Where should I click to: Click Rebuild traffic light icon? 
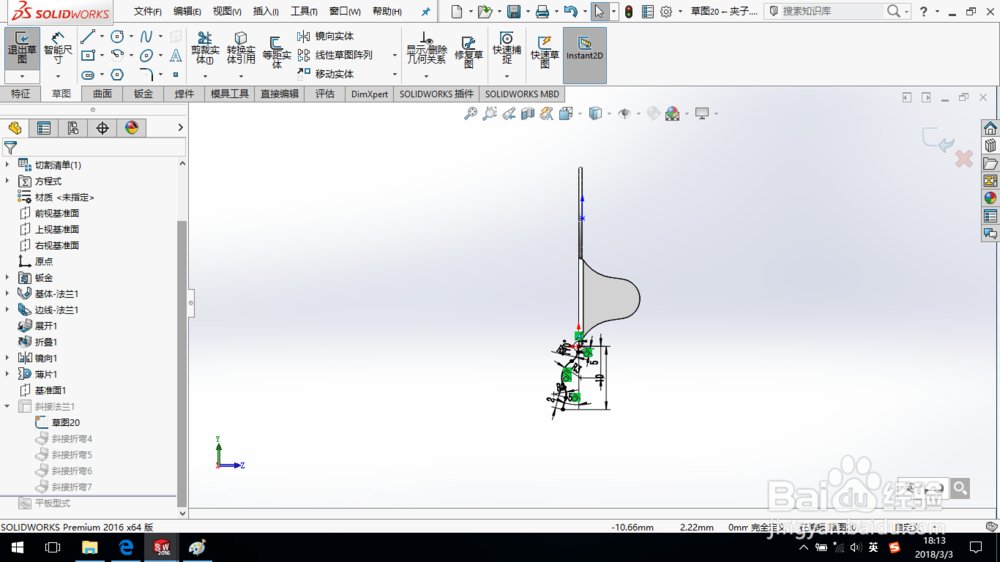(x=629, y=11)
